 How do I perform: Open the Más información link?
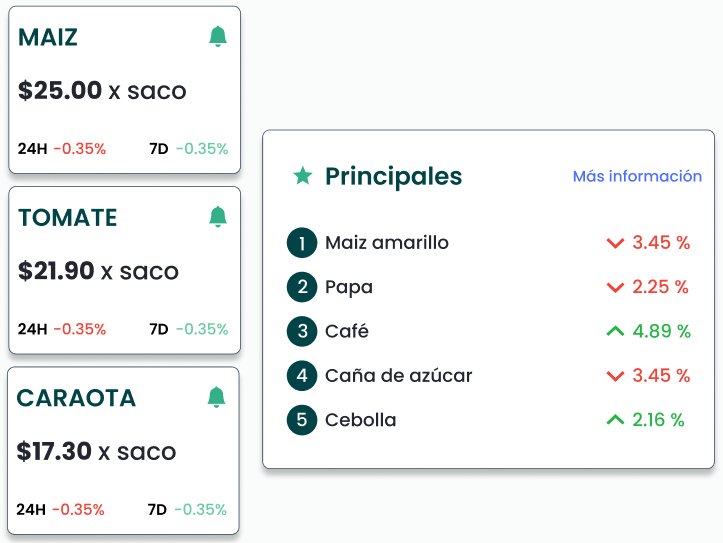(637, 176)
